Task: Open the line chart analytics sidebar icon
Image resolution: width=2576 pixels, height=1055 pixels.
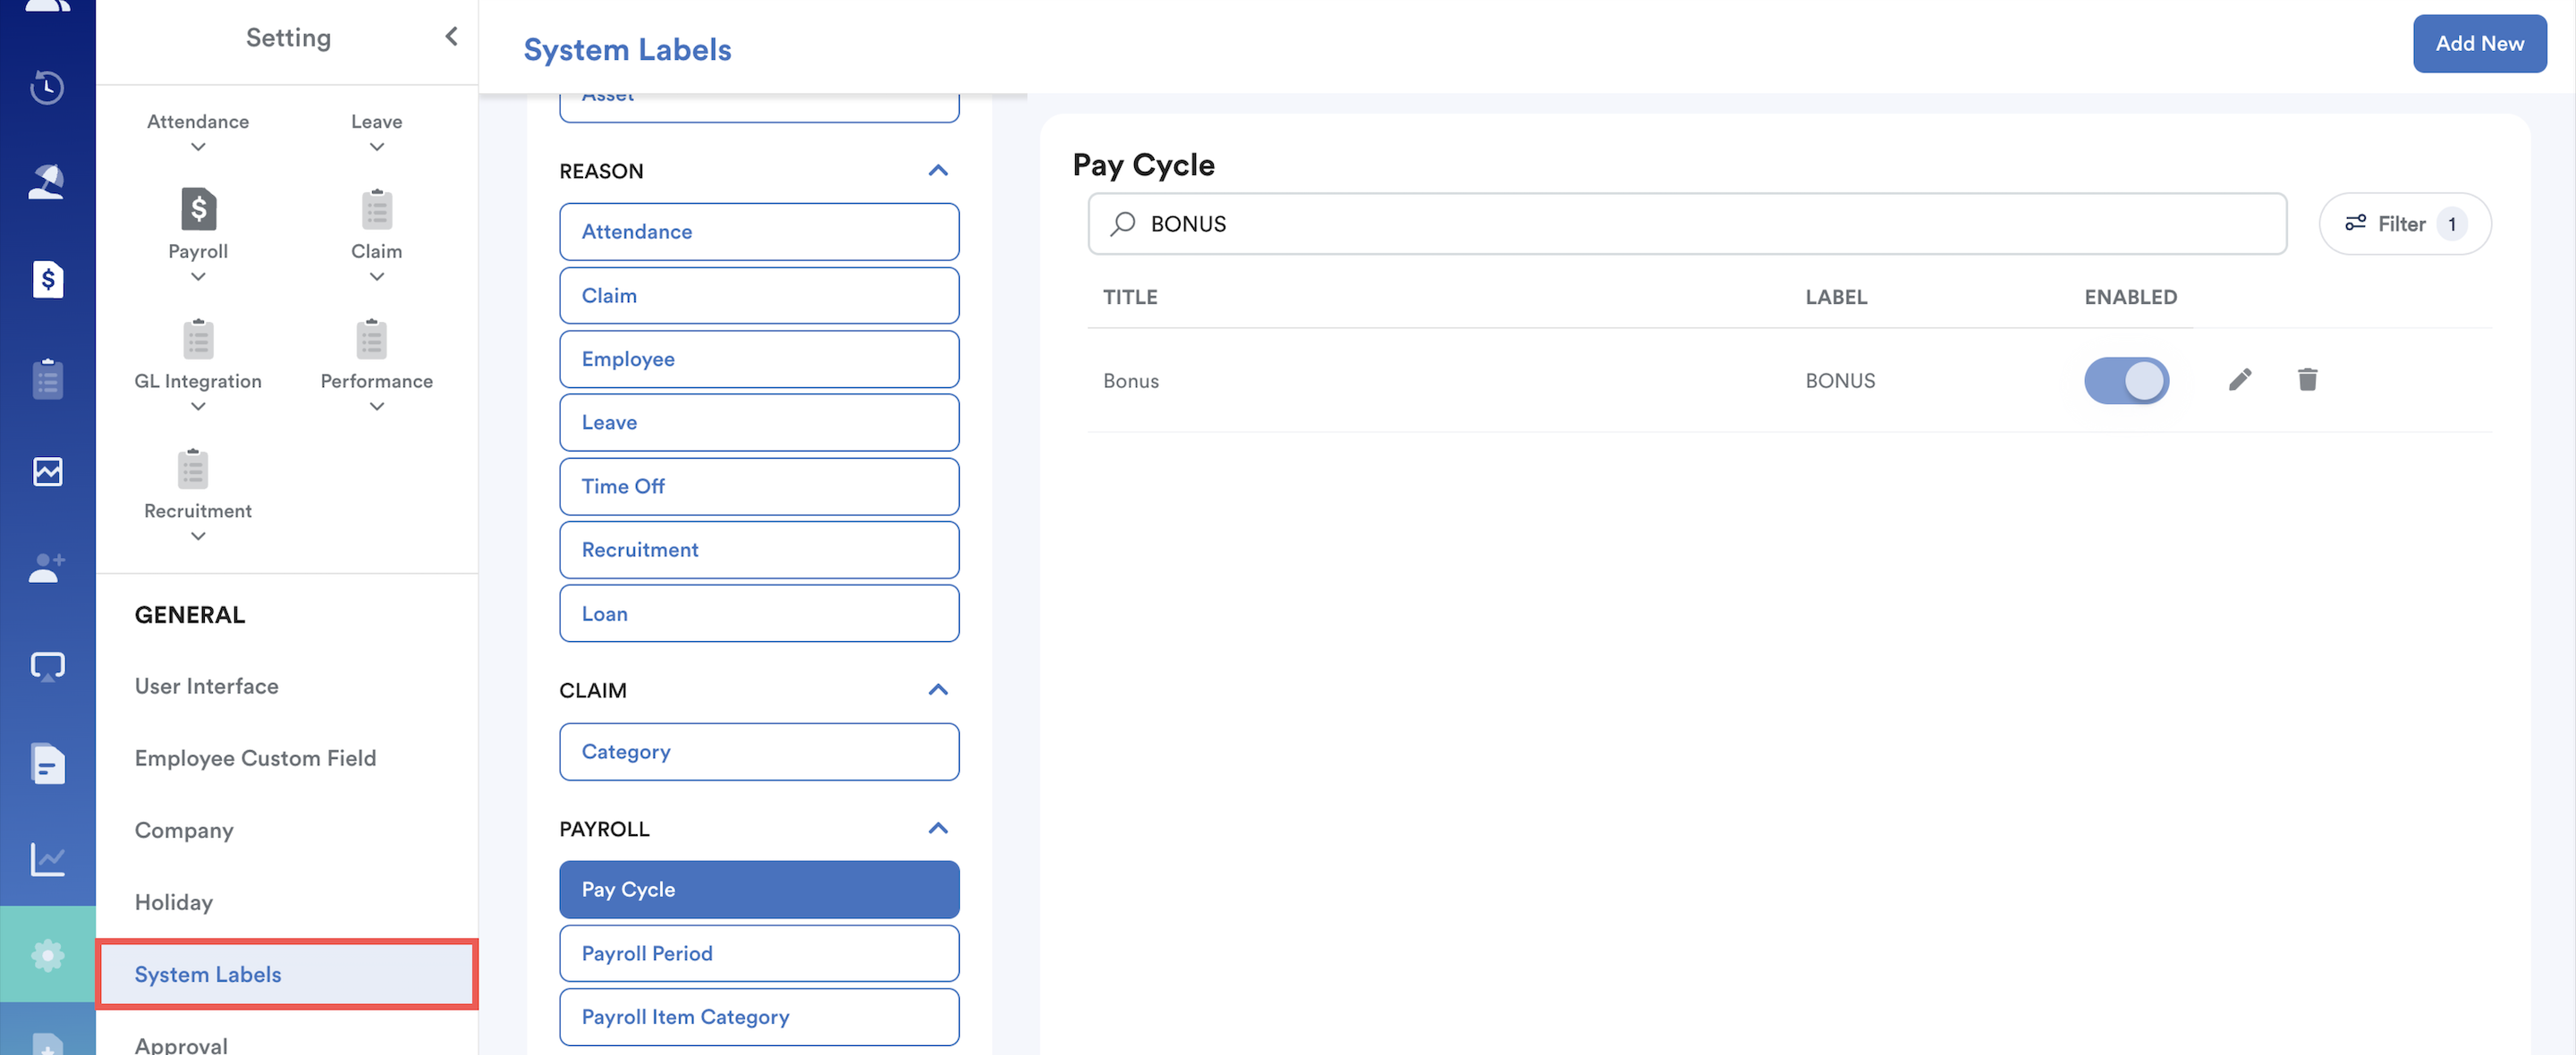Action: click(47, 858)
